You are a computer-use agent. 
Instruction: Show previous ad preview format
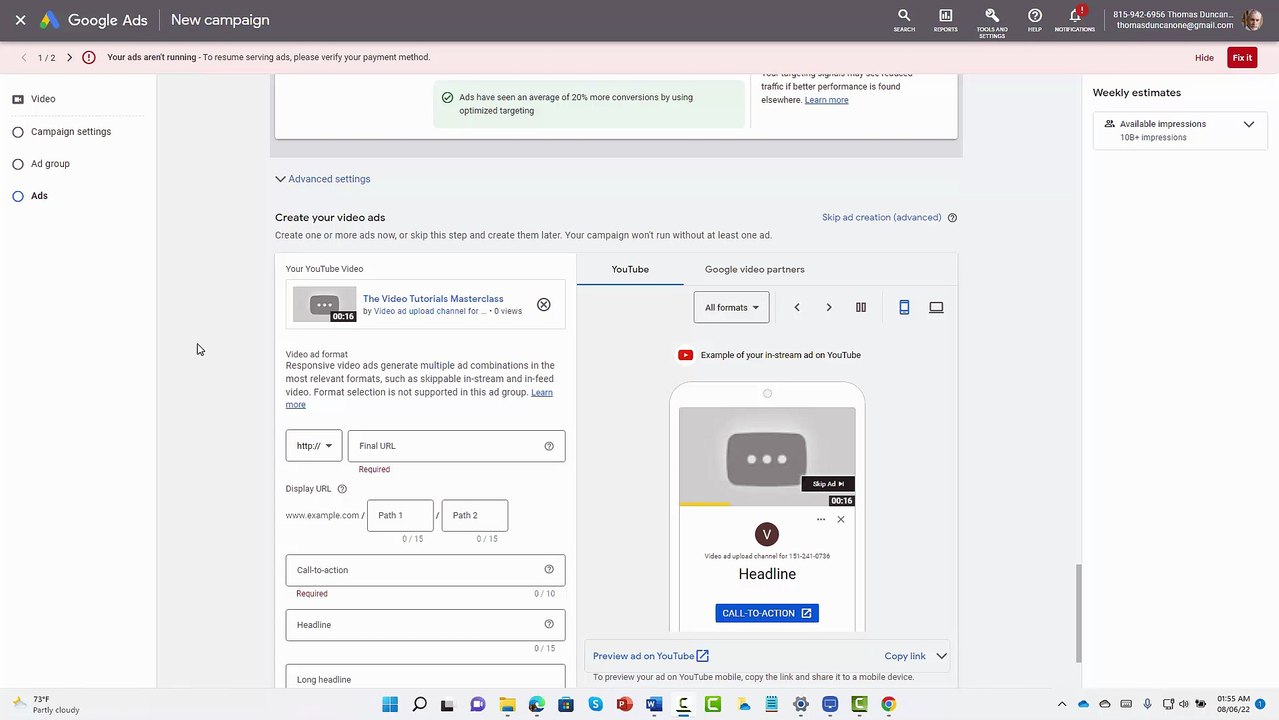click(797, 308)
